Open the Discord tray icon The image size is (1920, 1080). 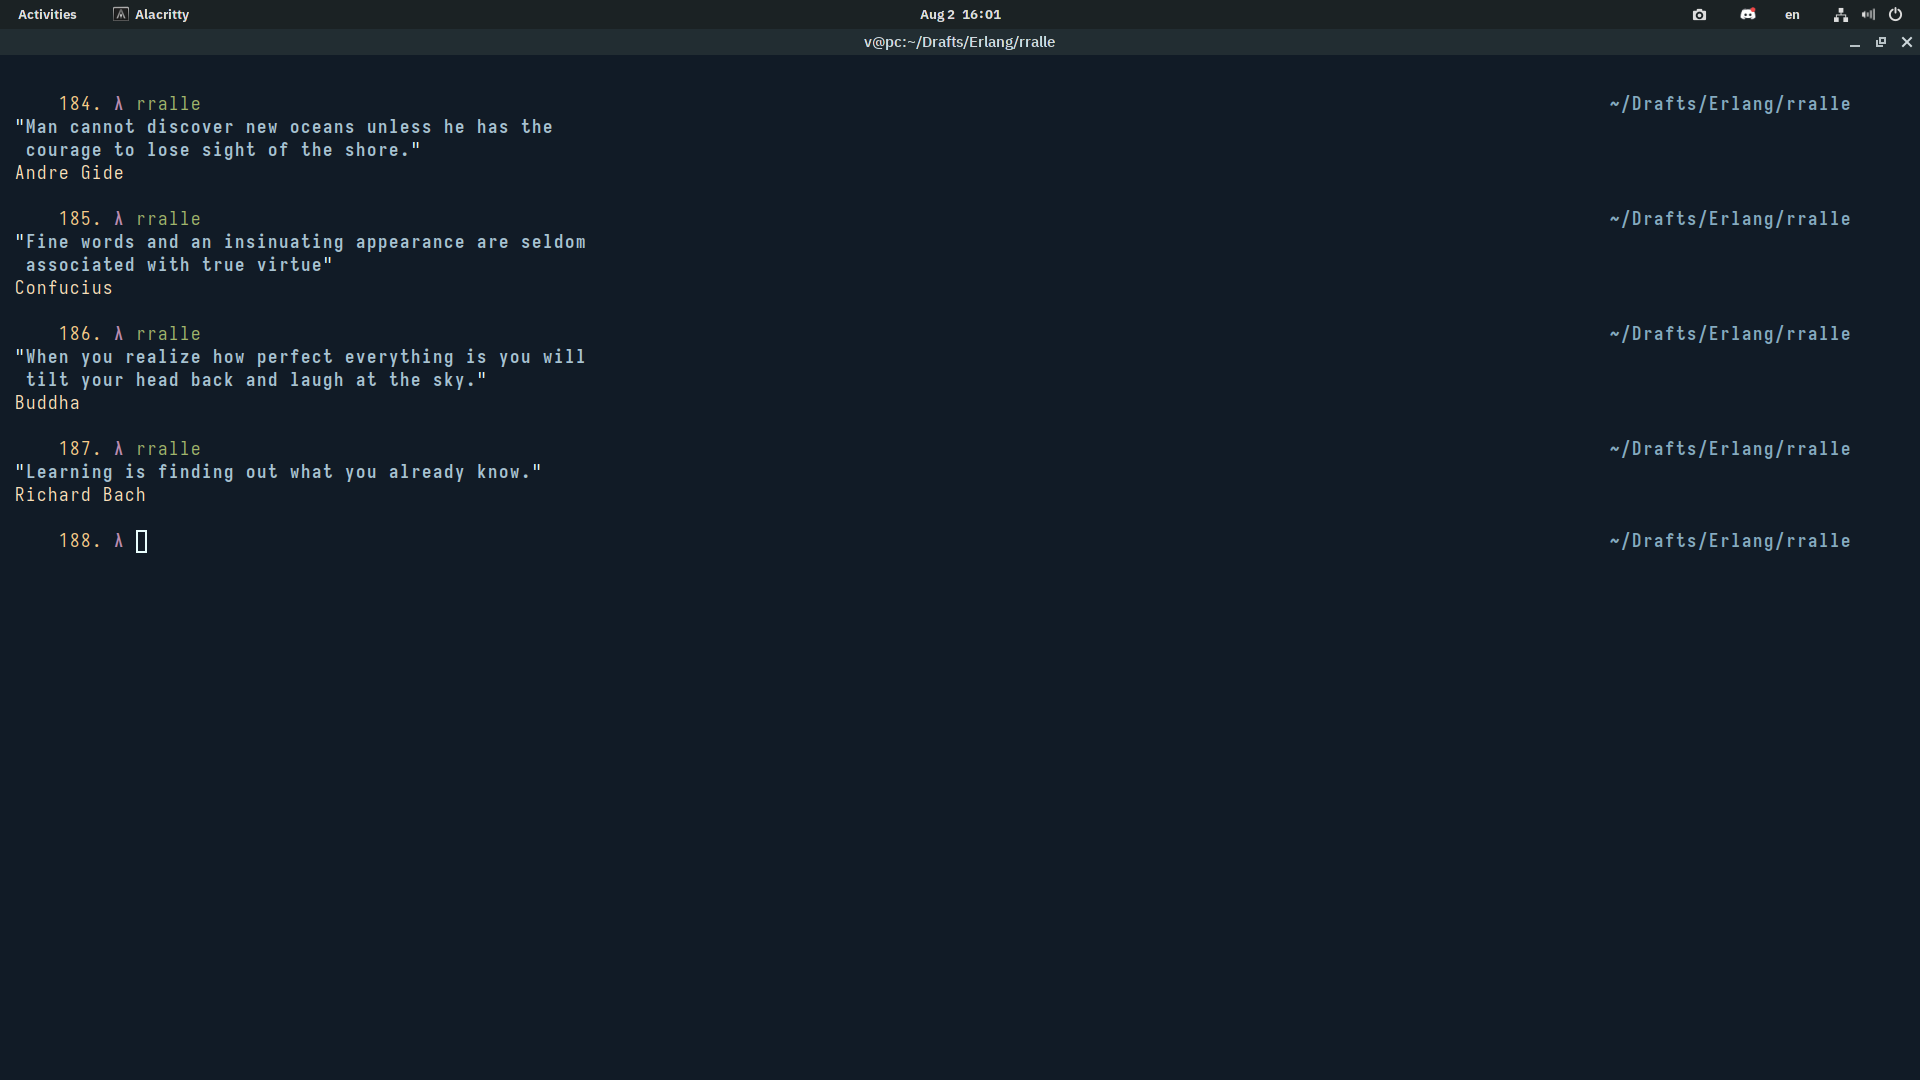pos(1747,14)
